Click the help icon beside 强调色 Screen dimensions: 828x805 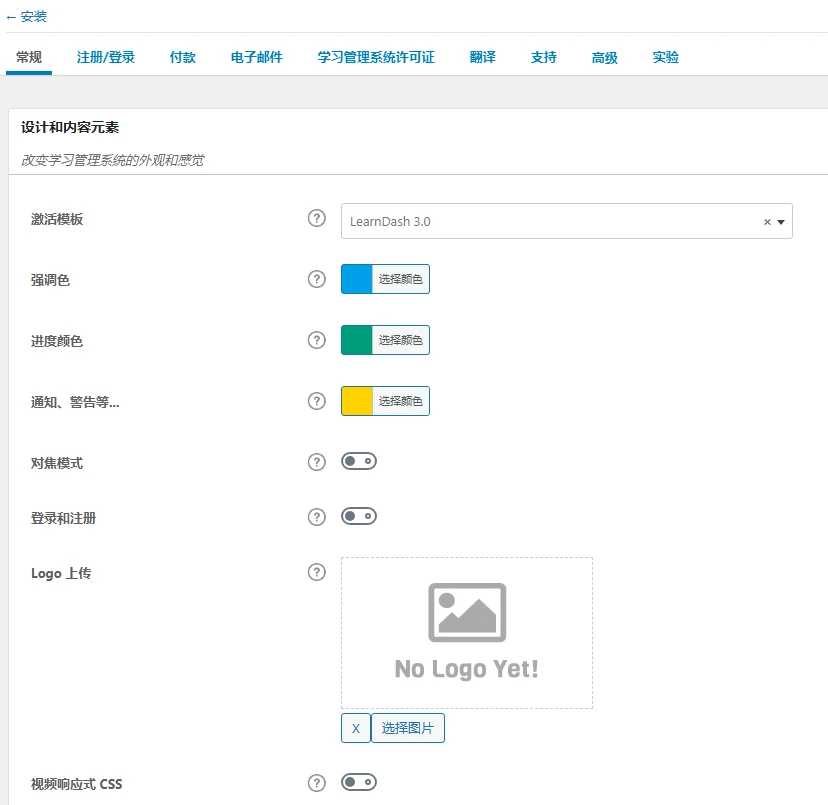(x=317, y=279)
